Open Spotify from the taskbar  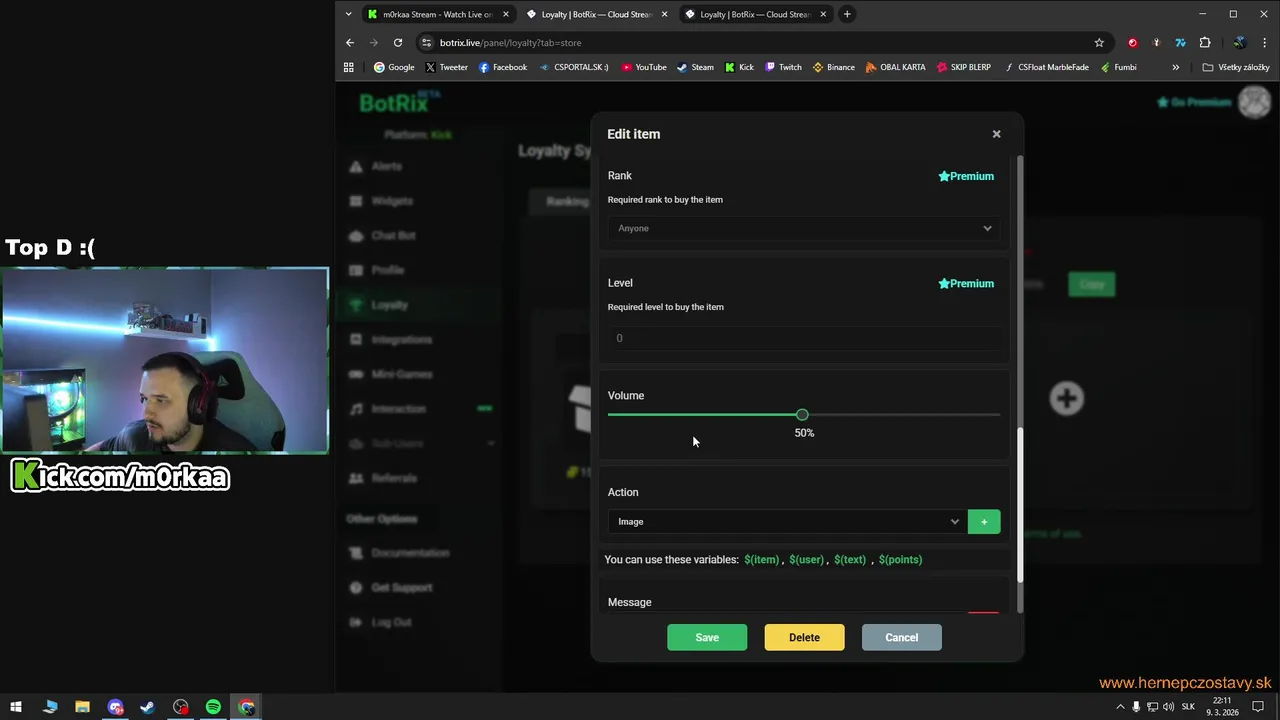[213, 707]
